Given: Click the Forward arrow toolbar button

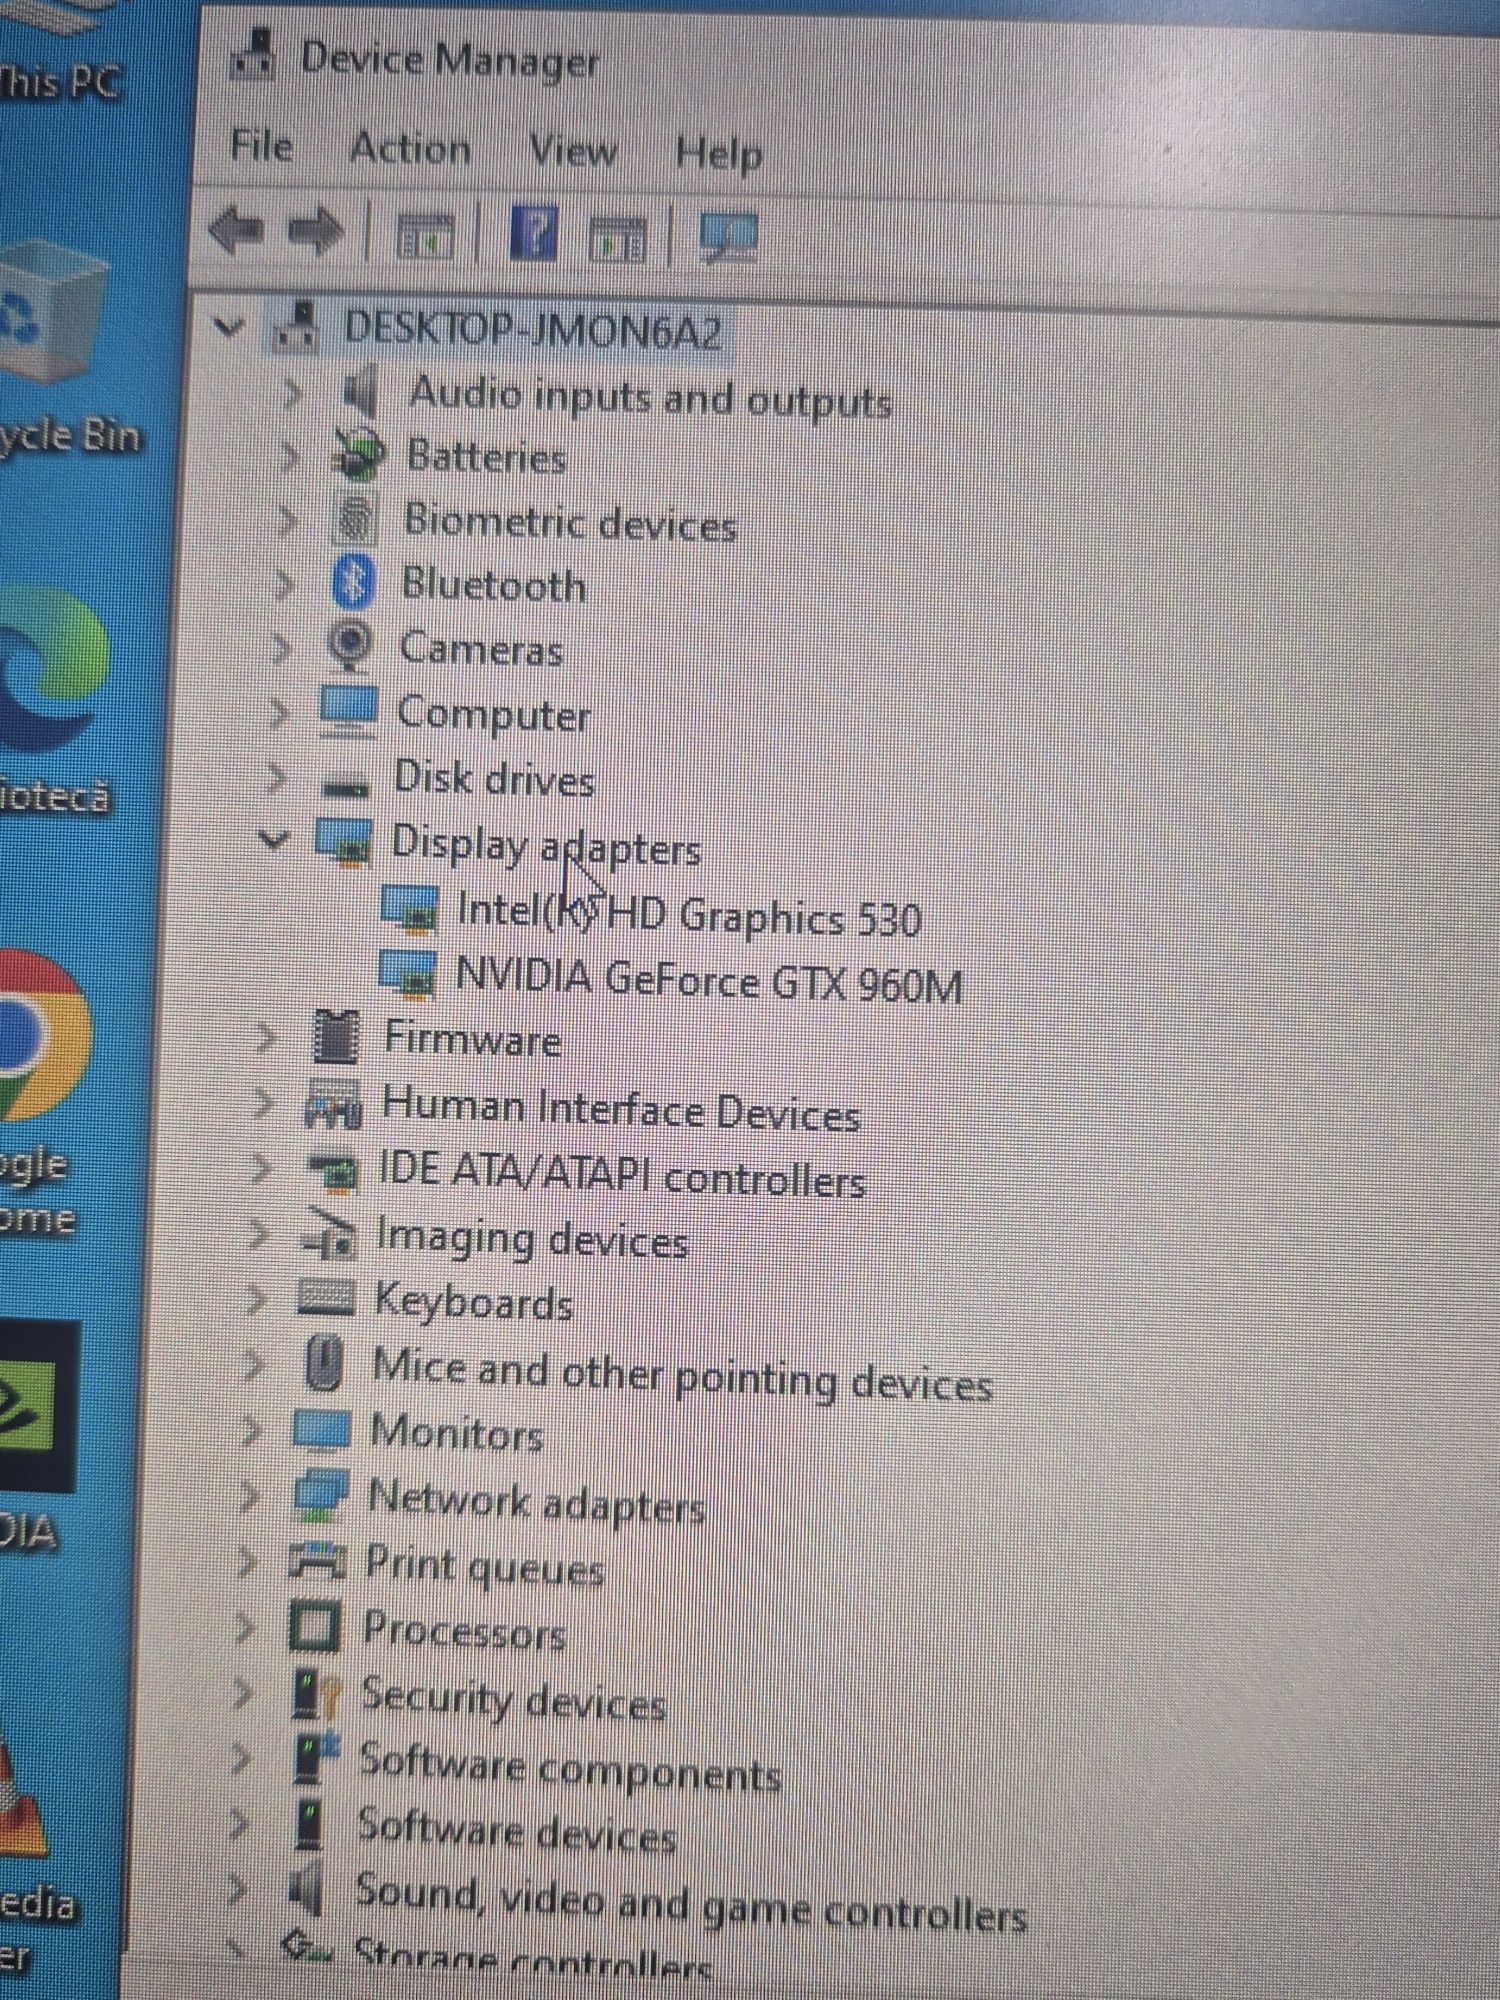Looking at the screenshot, I should 316,232.
